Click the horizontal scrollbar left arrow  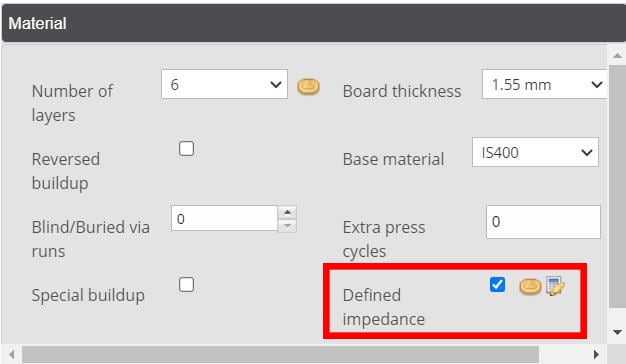(x=12, y=354)
